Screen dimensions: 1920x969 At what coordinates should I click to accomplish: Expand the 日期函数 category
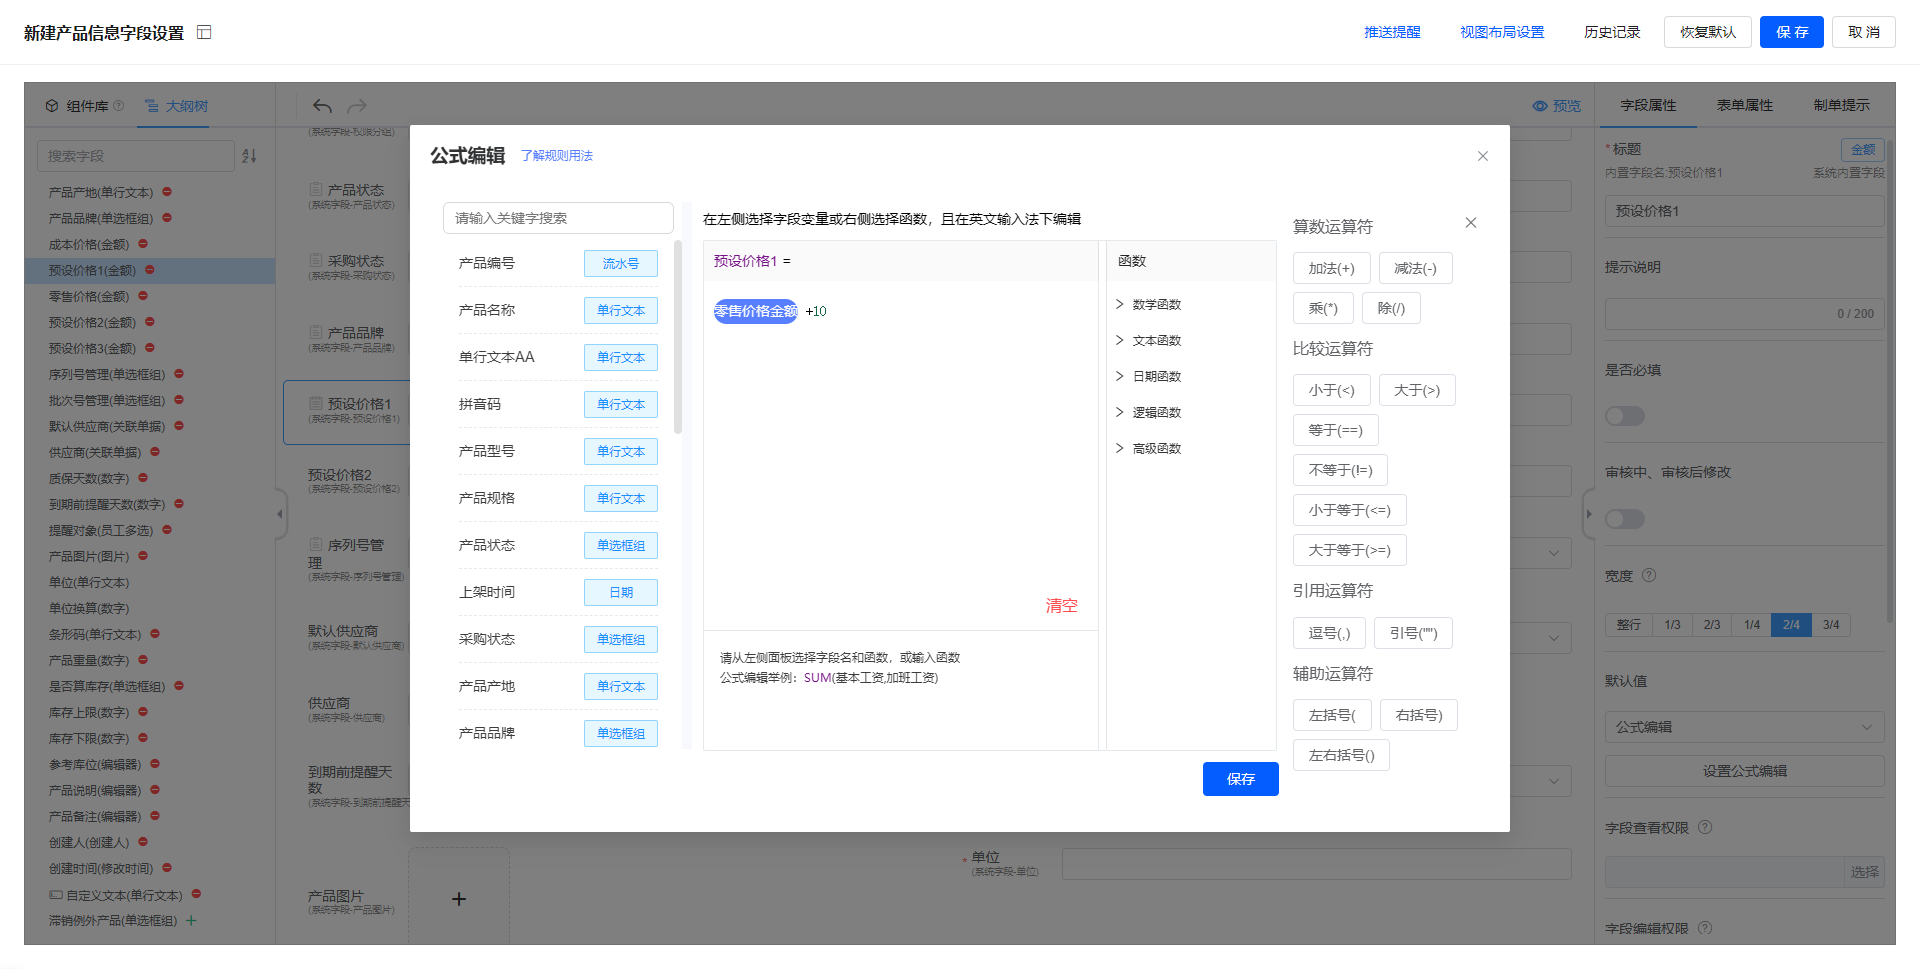1155,377
